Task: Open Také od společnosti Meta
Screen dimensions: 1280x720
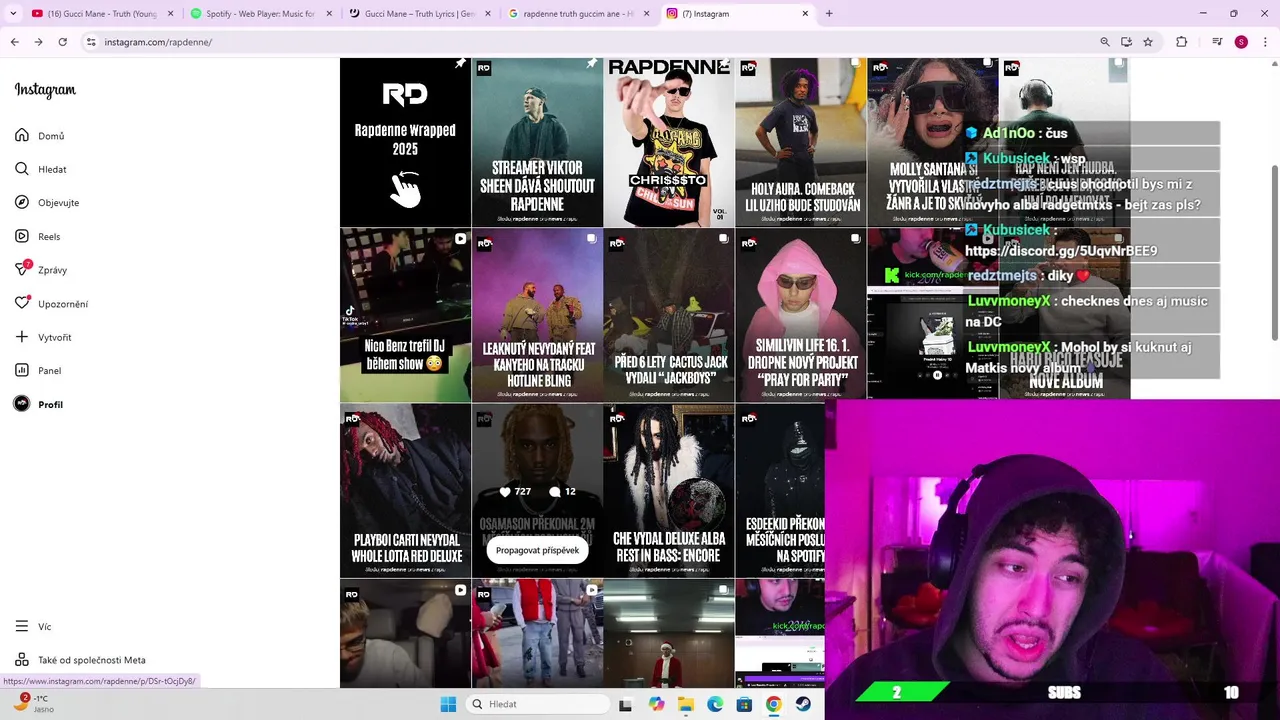Action: [x=80, y=660]
